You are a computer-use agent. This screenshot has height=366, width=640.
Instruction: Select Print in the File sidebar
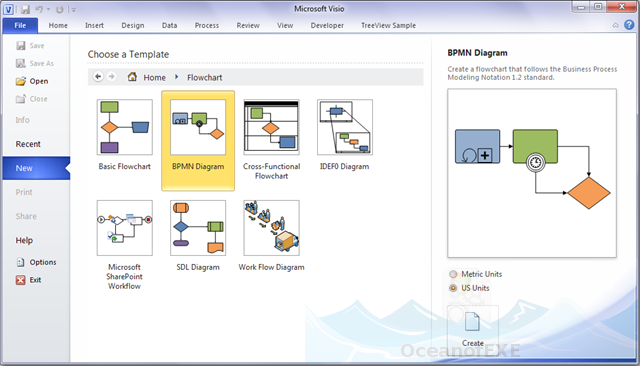[24, 192]
